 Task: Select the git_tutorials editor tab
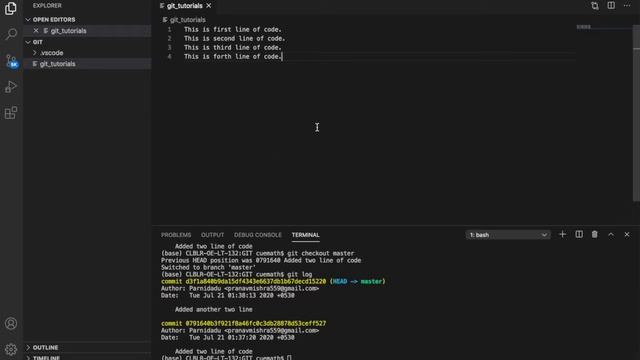184,6
